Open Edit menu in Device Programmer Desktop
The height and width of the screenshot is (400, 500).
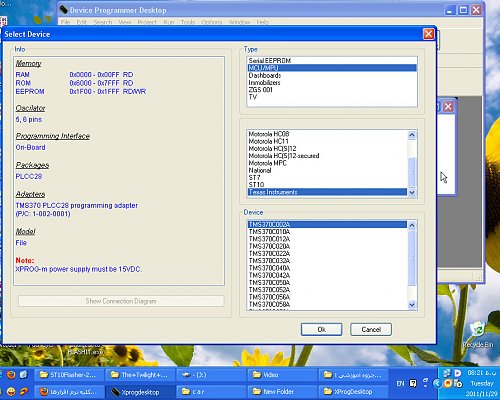click(x=82, y=22)
